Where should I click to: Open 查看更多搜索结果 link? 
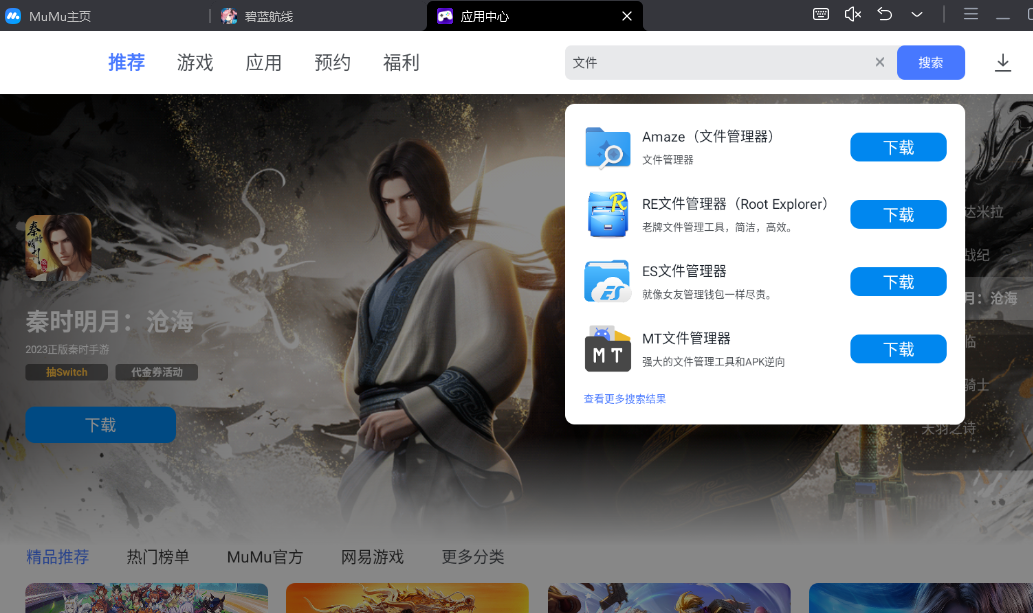[625, 399]
